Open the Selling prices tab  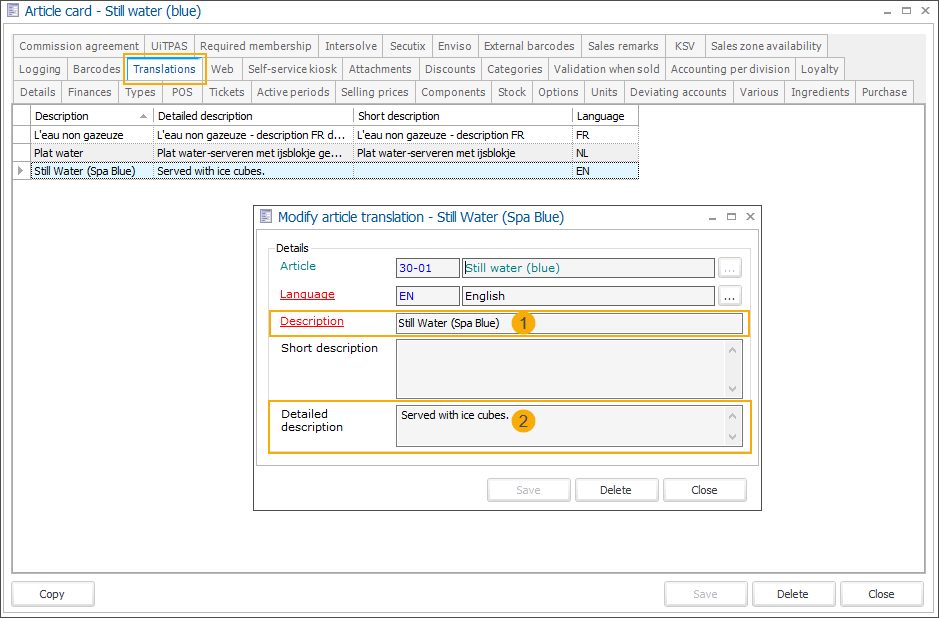coord(374,92)
